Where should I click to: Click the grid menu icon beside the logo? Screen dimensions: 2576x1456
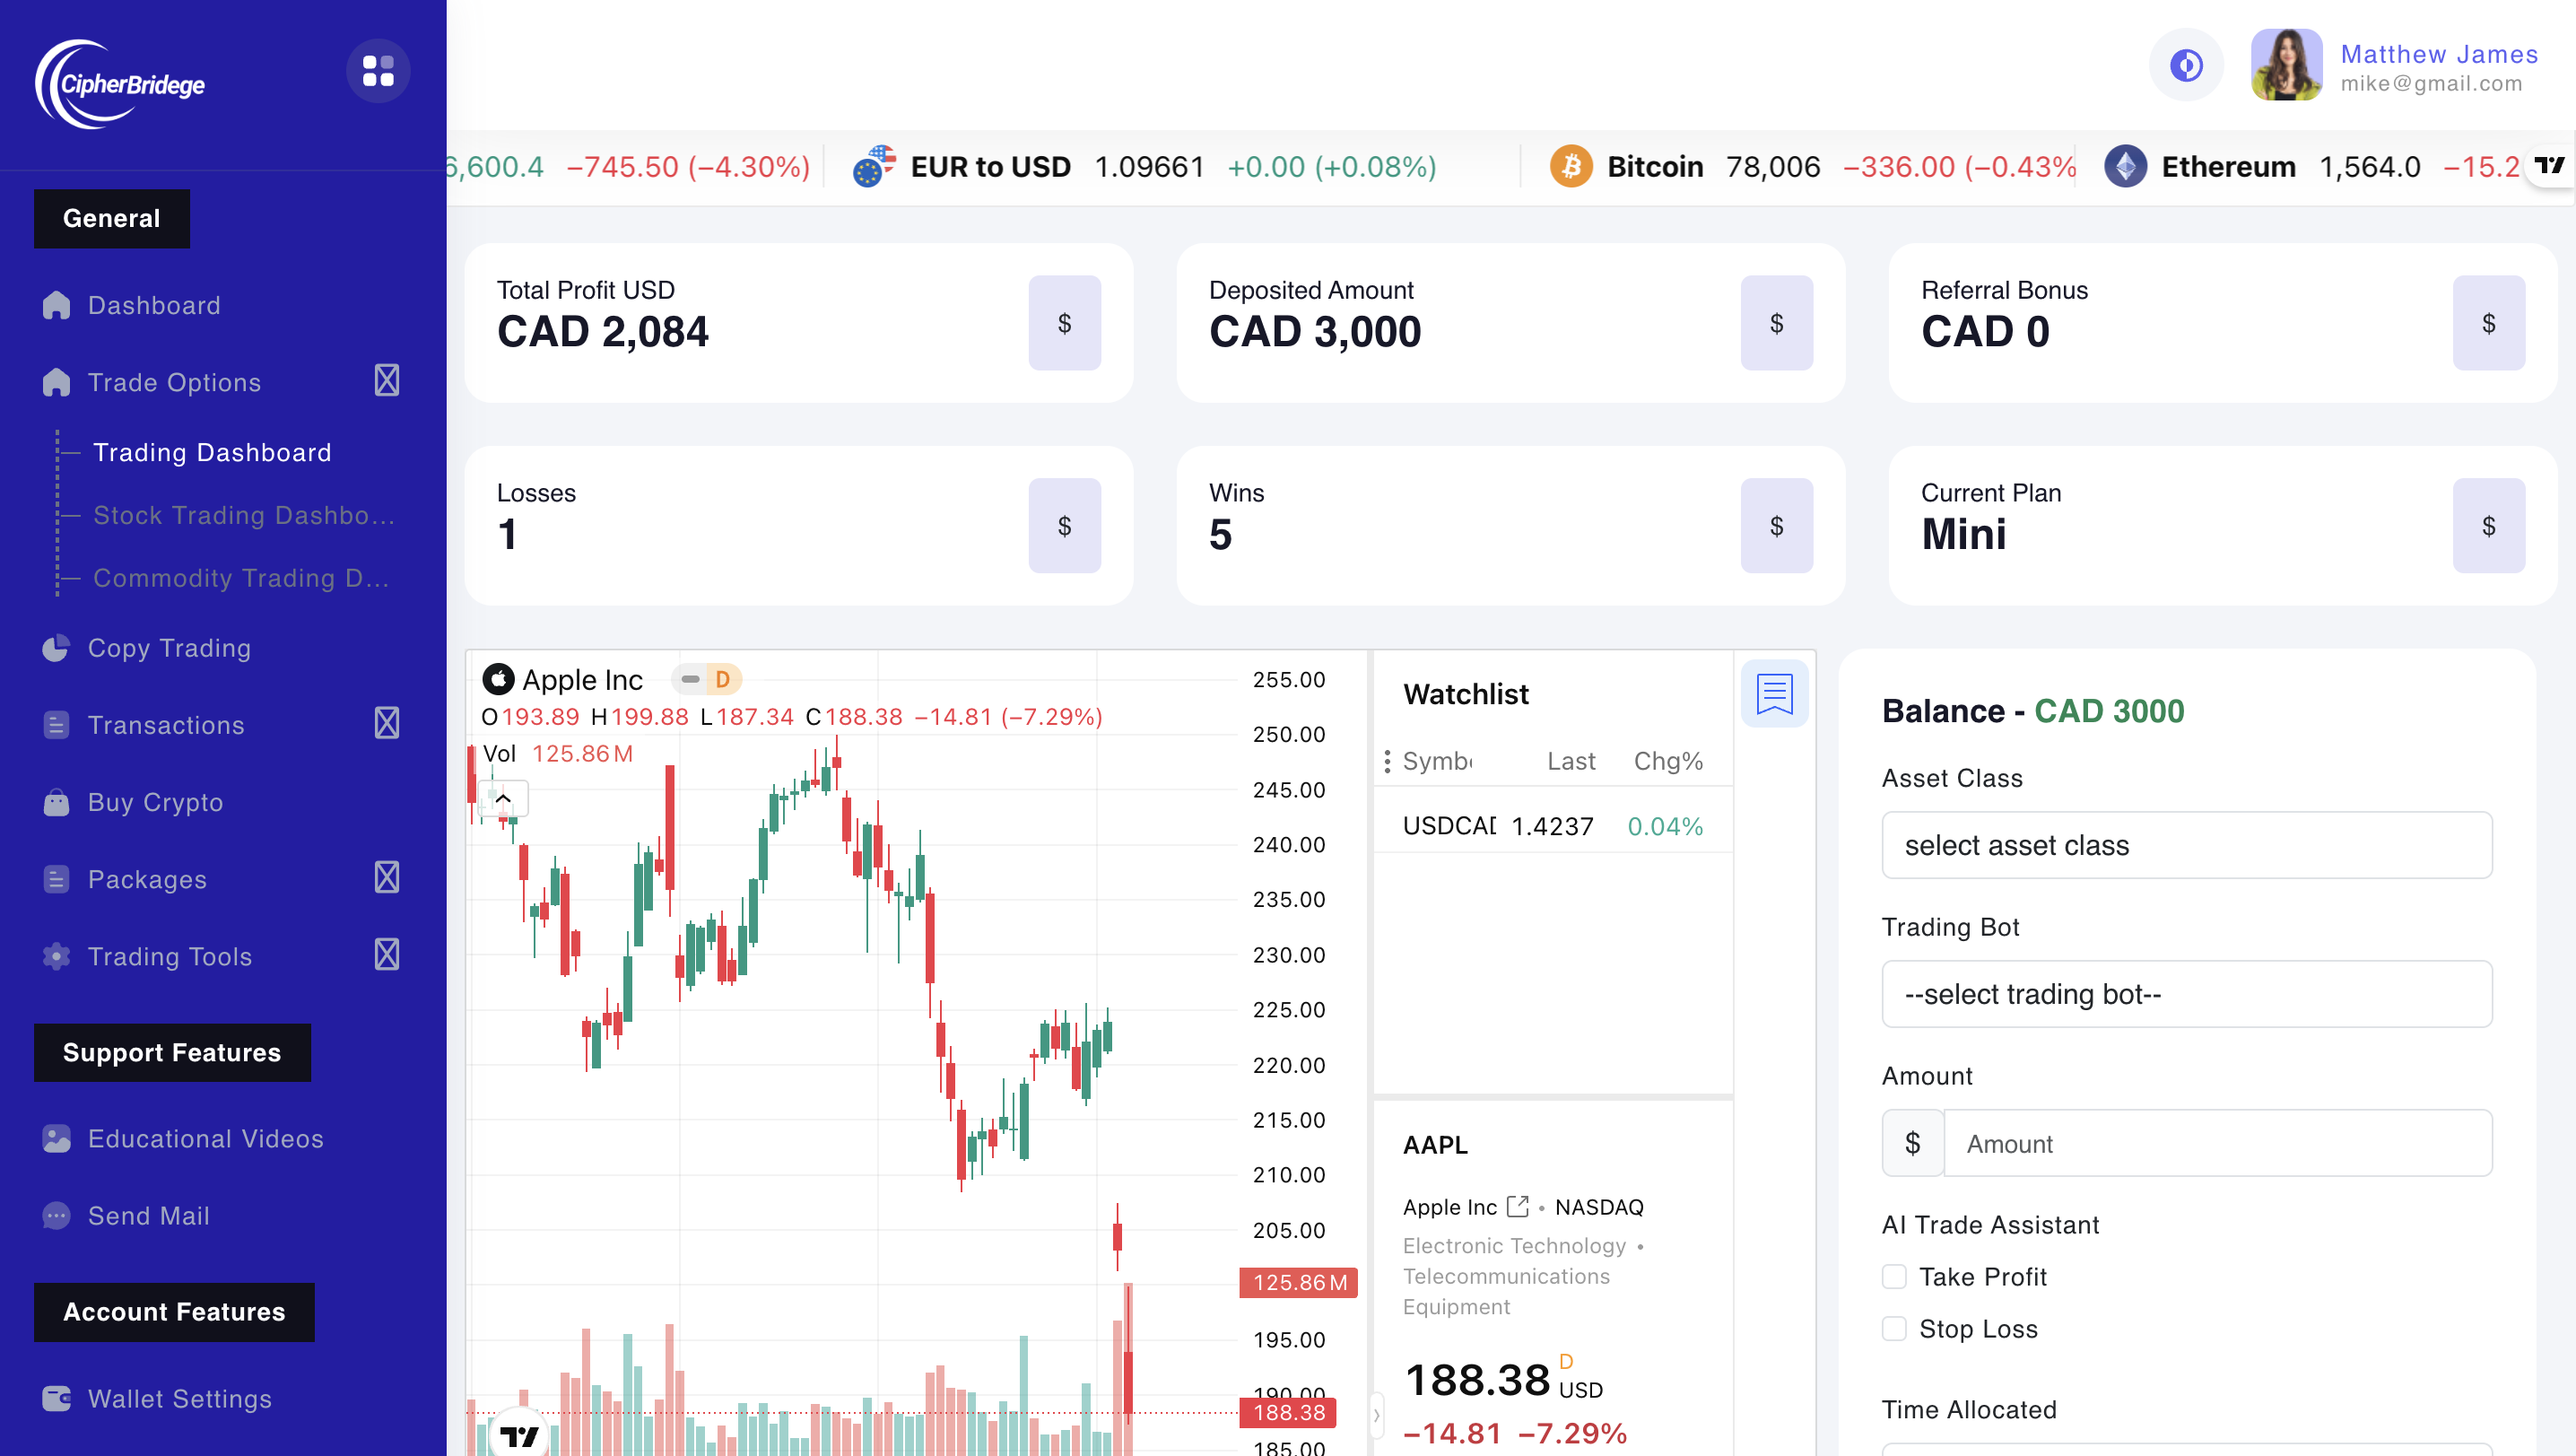[x=378, y=71]
